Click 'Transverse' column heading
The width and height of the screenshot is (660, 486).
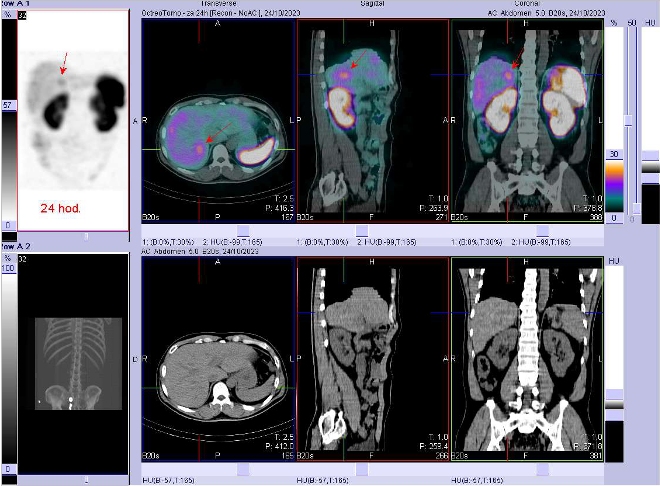(x=217, y=3)
